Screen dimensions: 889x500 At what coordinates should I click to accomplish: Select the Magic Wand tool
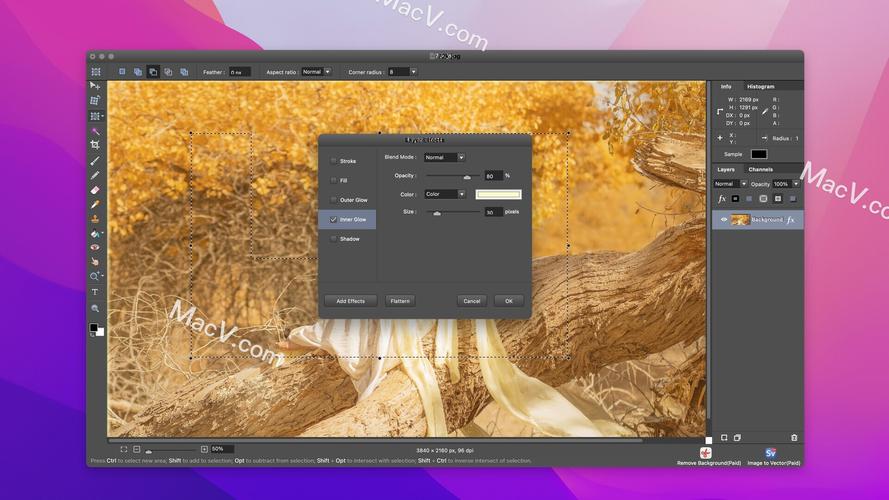(x=95, y=131)
